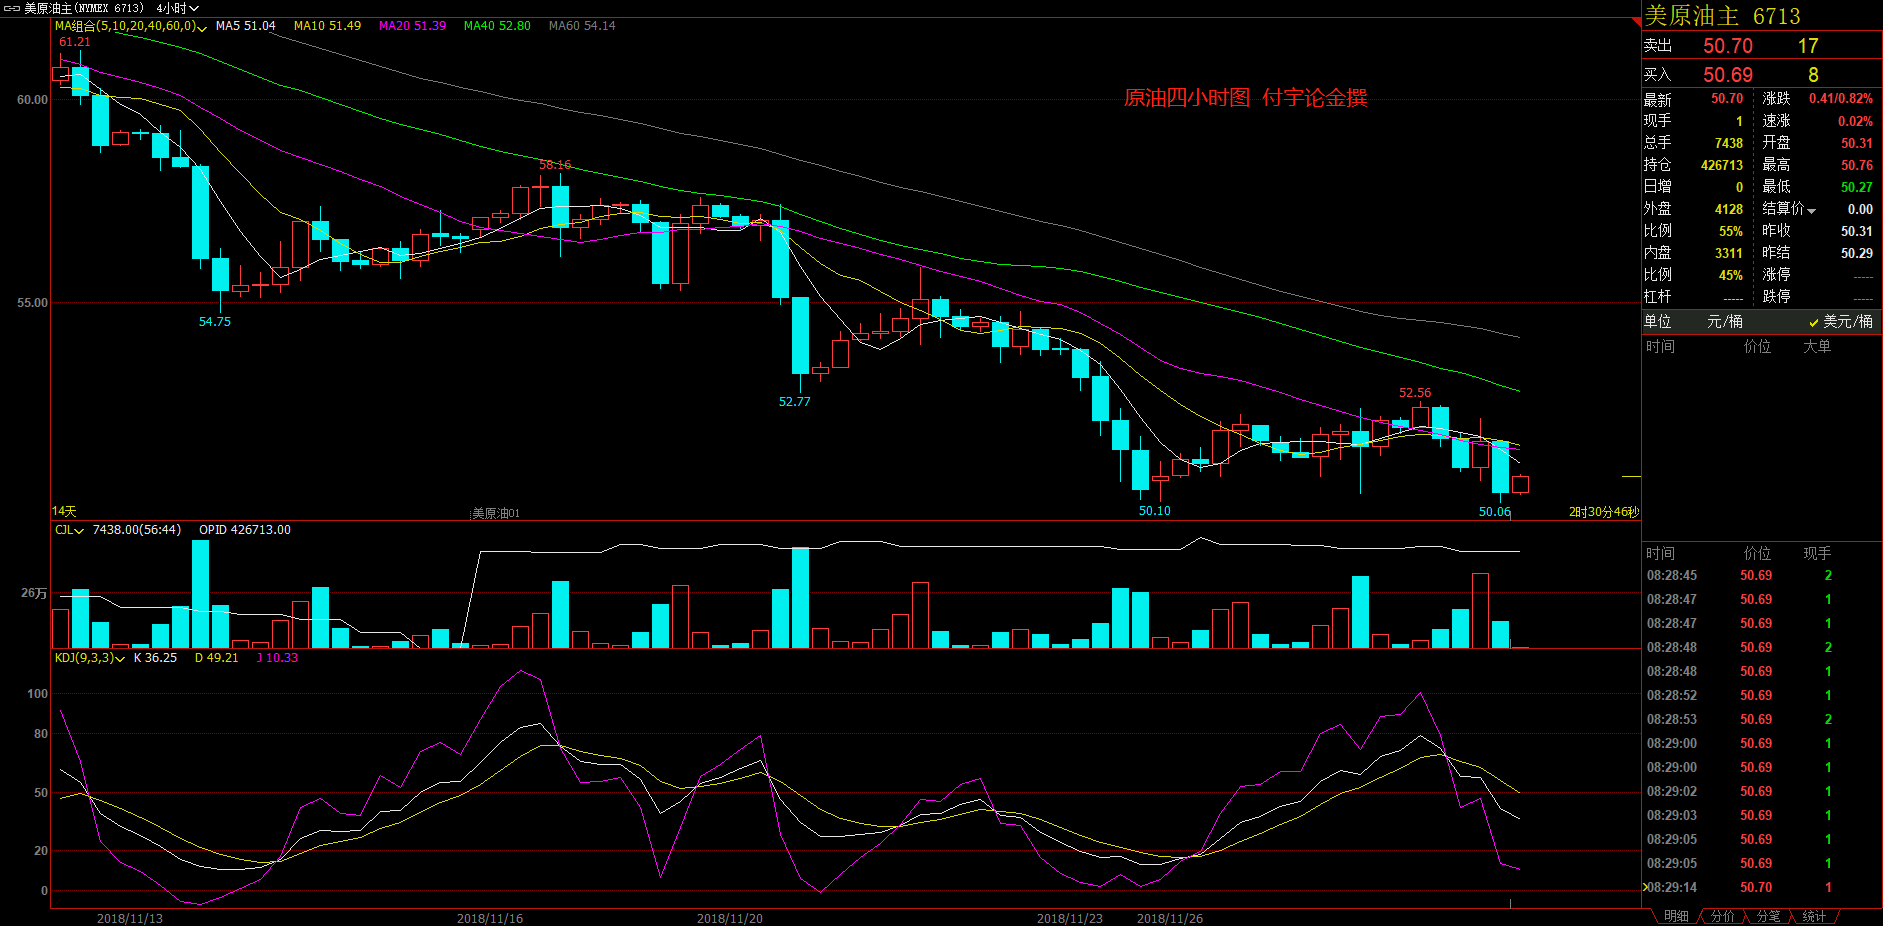This screenshot has height=926, width=1883.
Task: Click the MA5 51.04 label
Action: [x=245, y=26]
